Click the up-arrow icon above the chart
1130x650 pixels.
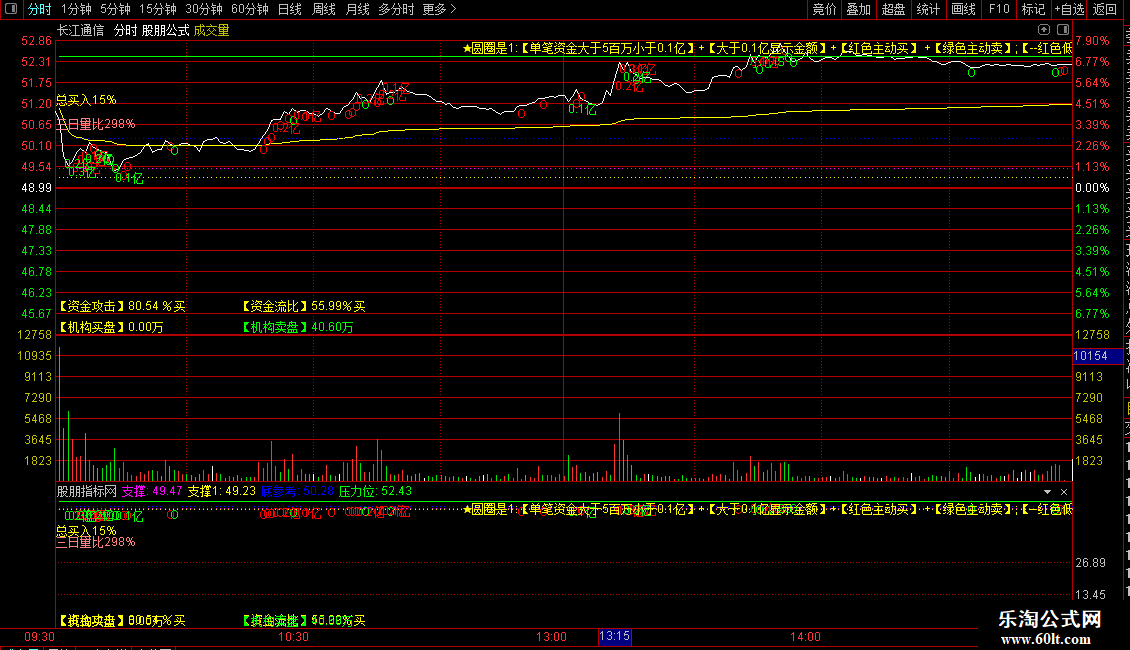click(1044, 30)
